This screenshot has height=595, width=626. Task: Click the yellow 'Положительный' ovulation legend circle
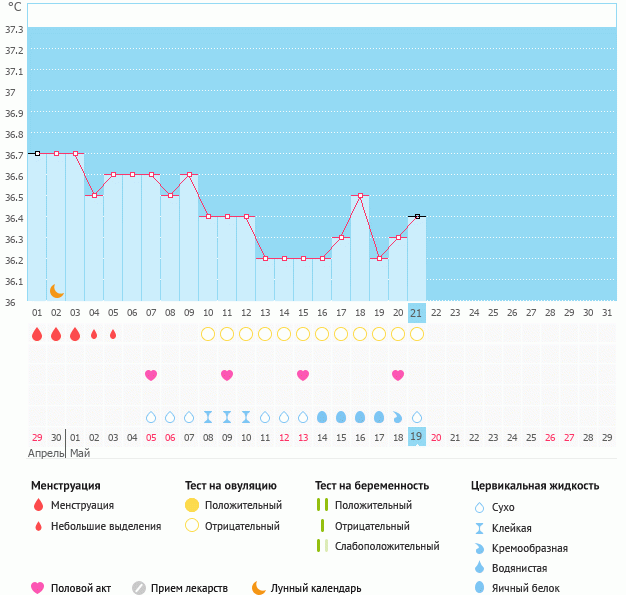(192, 505)
